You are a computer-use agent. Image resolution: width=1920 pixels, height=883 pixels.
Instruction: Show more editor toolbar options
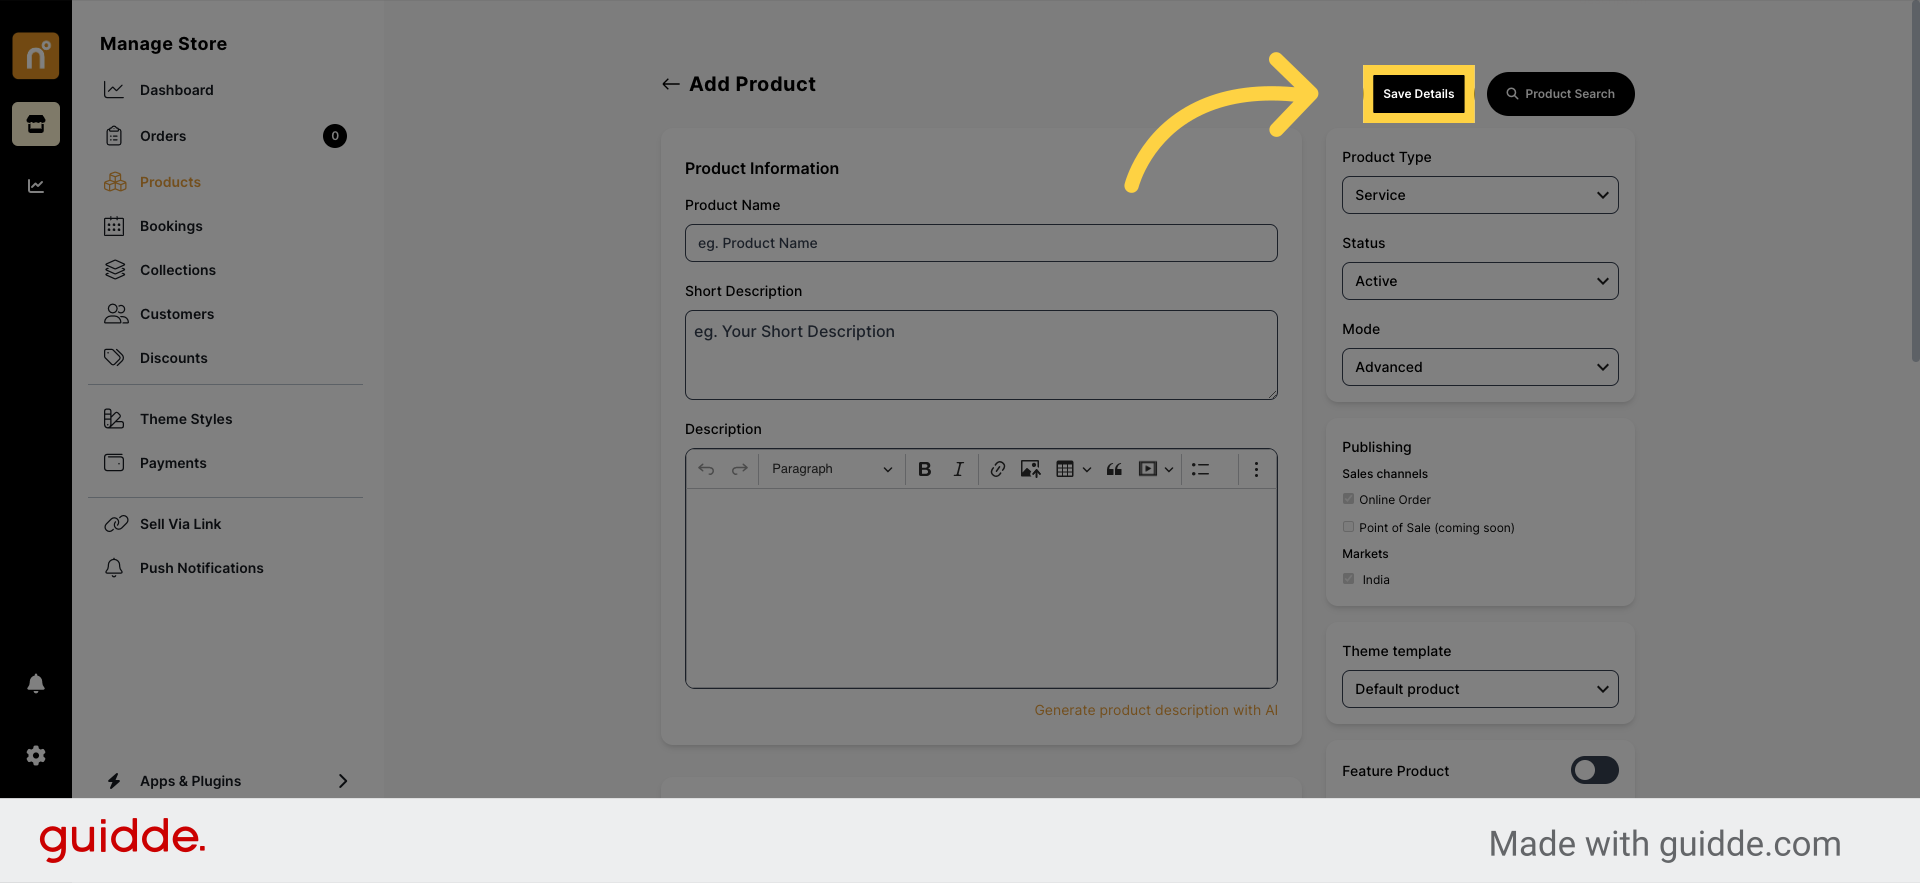1256,469
